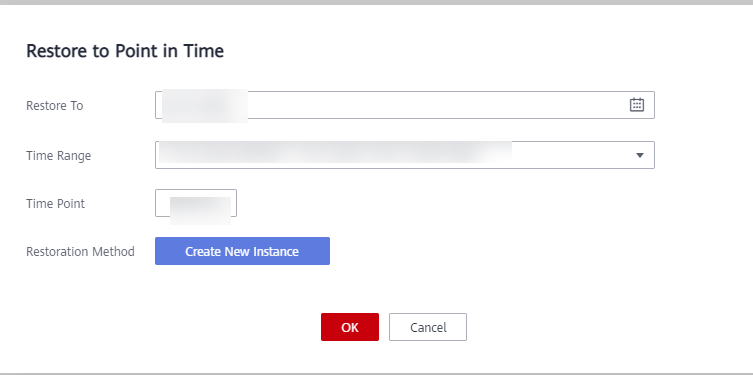Click the Restoration Method label
The width and height of the screenshot is (753, 375).
[80, 252]
